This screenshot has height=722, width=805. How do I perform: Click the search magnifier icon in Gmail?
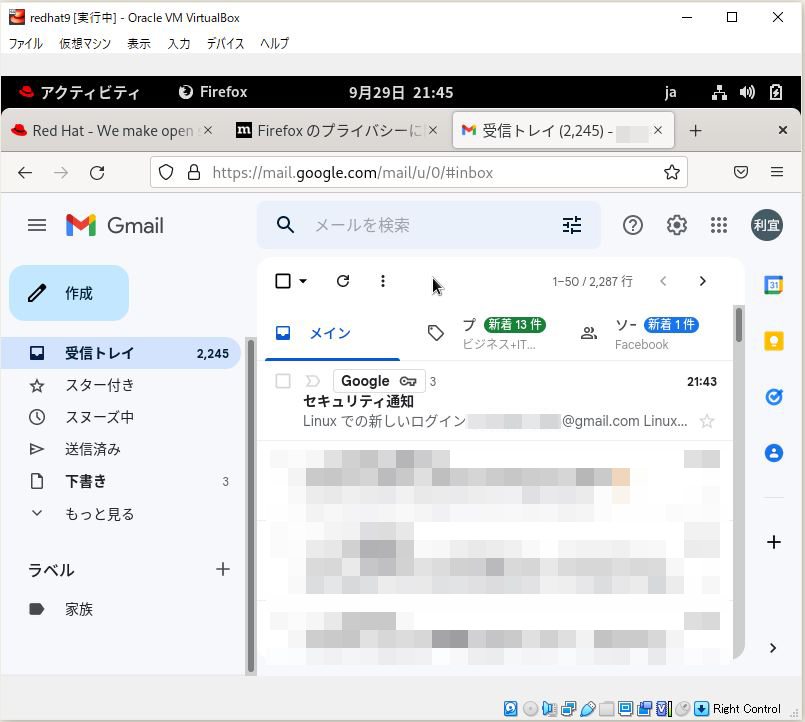click(285, 224)
